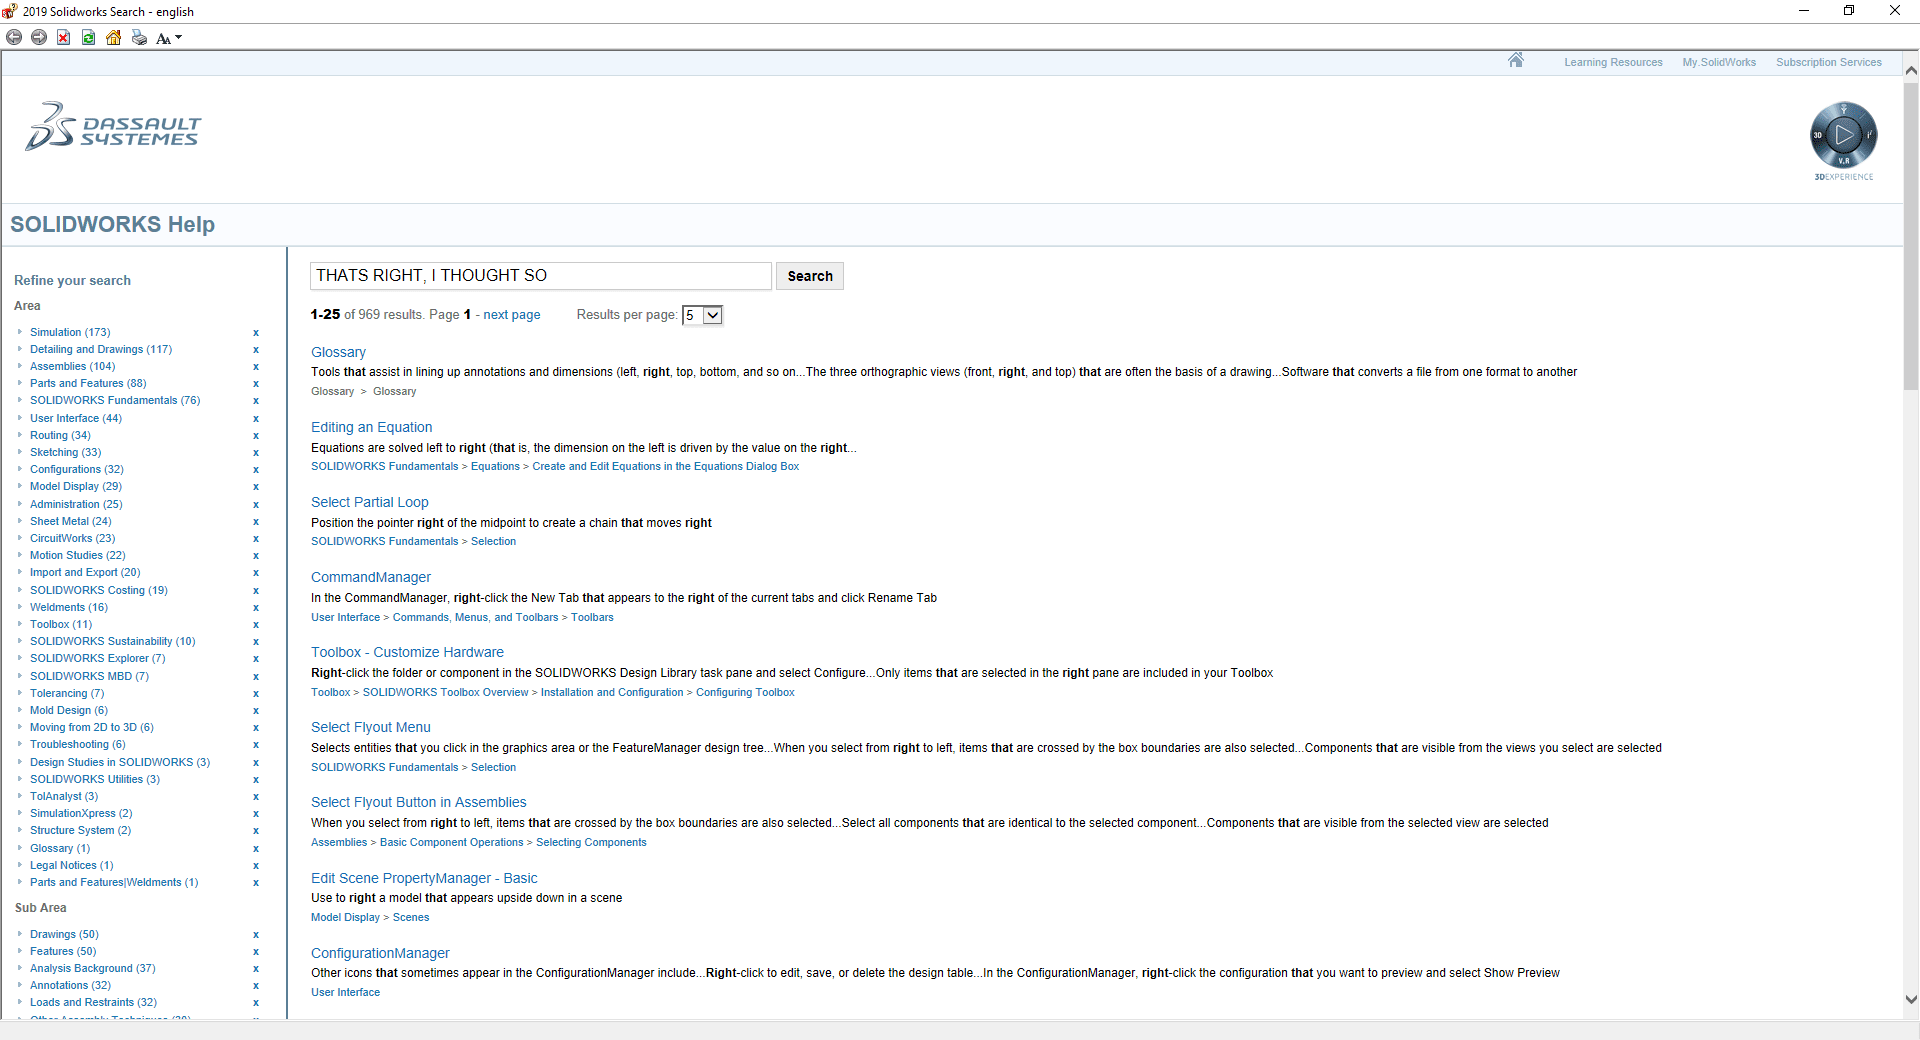
Task: Open the CommandManager result
Action: point(371,577)
